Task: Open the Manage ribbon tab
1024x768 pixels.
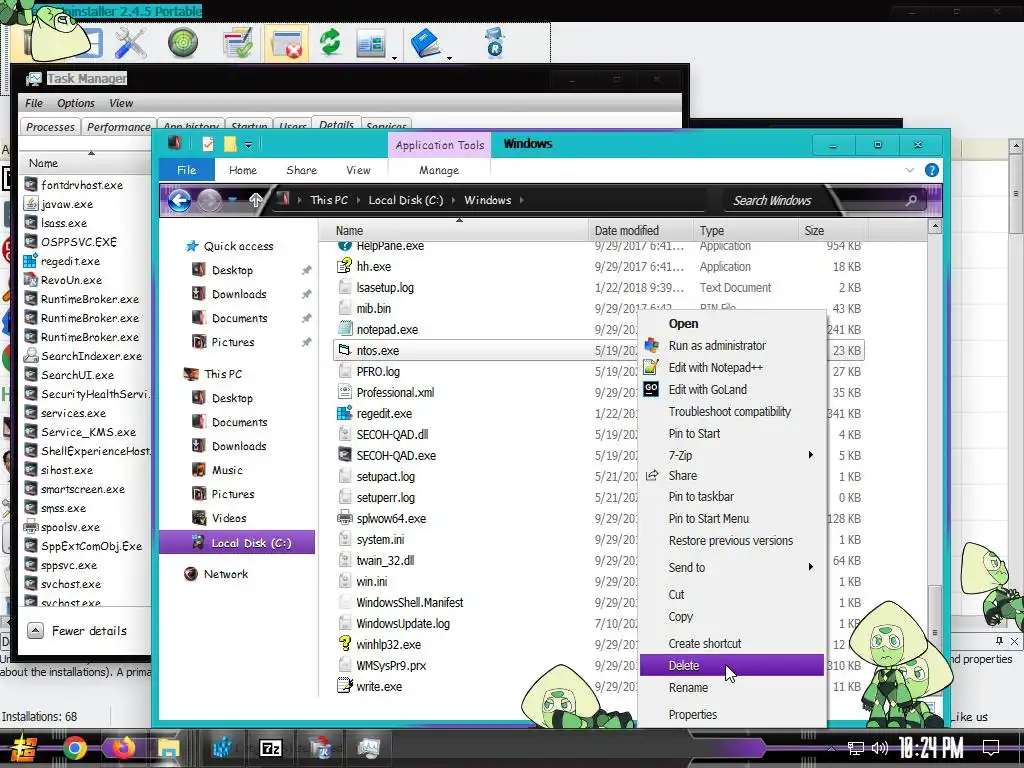Action: pyautogui.click(x=439, y=170)
